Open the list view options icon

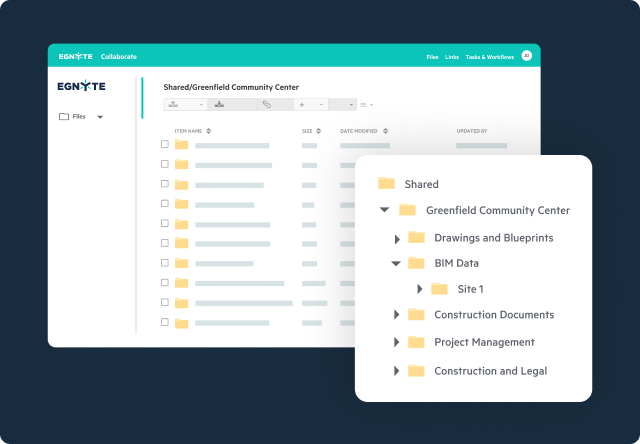click(x=365, y=104)
